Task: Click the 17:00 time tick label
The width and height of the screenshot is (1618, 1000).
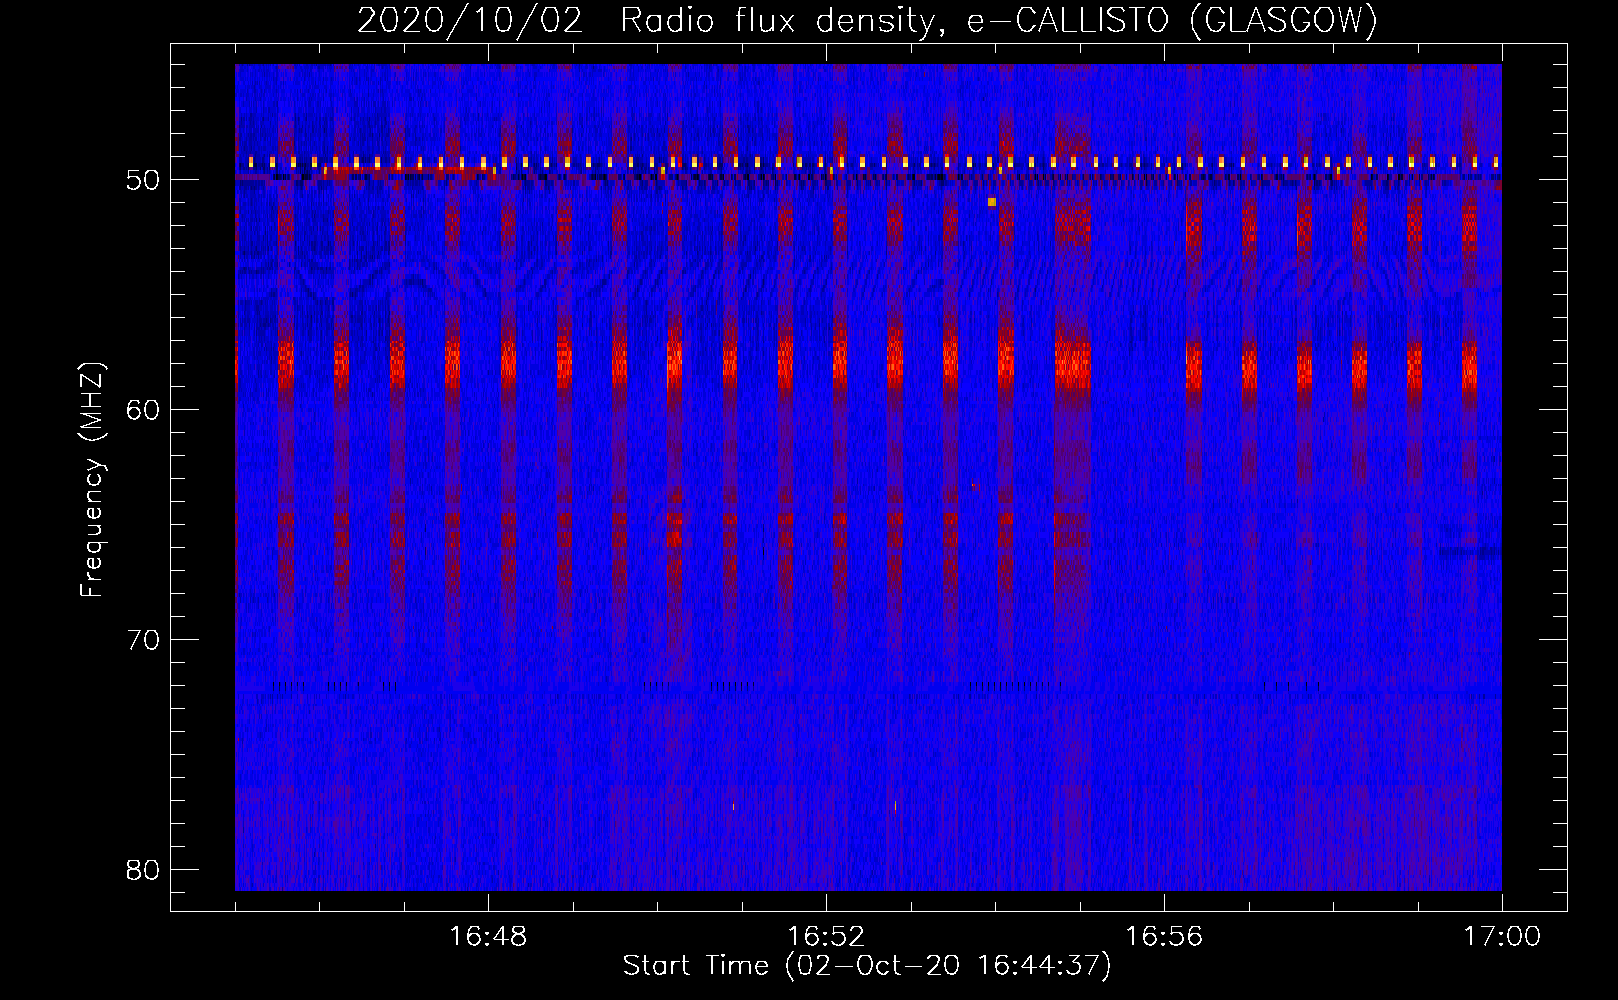Action: pyautogui.click(x=1501, y=936)
